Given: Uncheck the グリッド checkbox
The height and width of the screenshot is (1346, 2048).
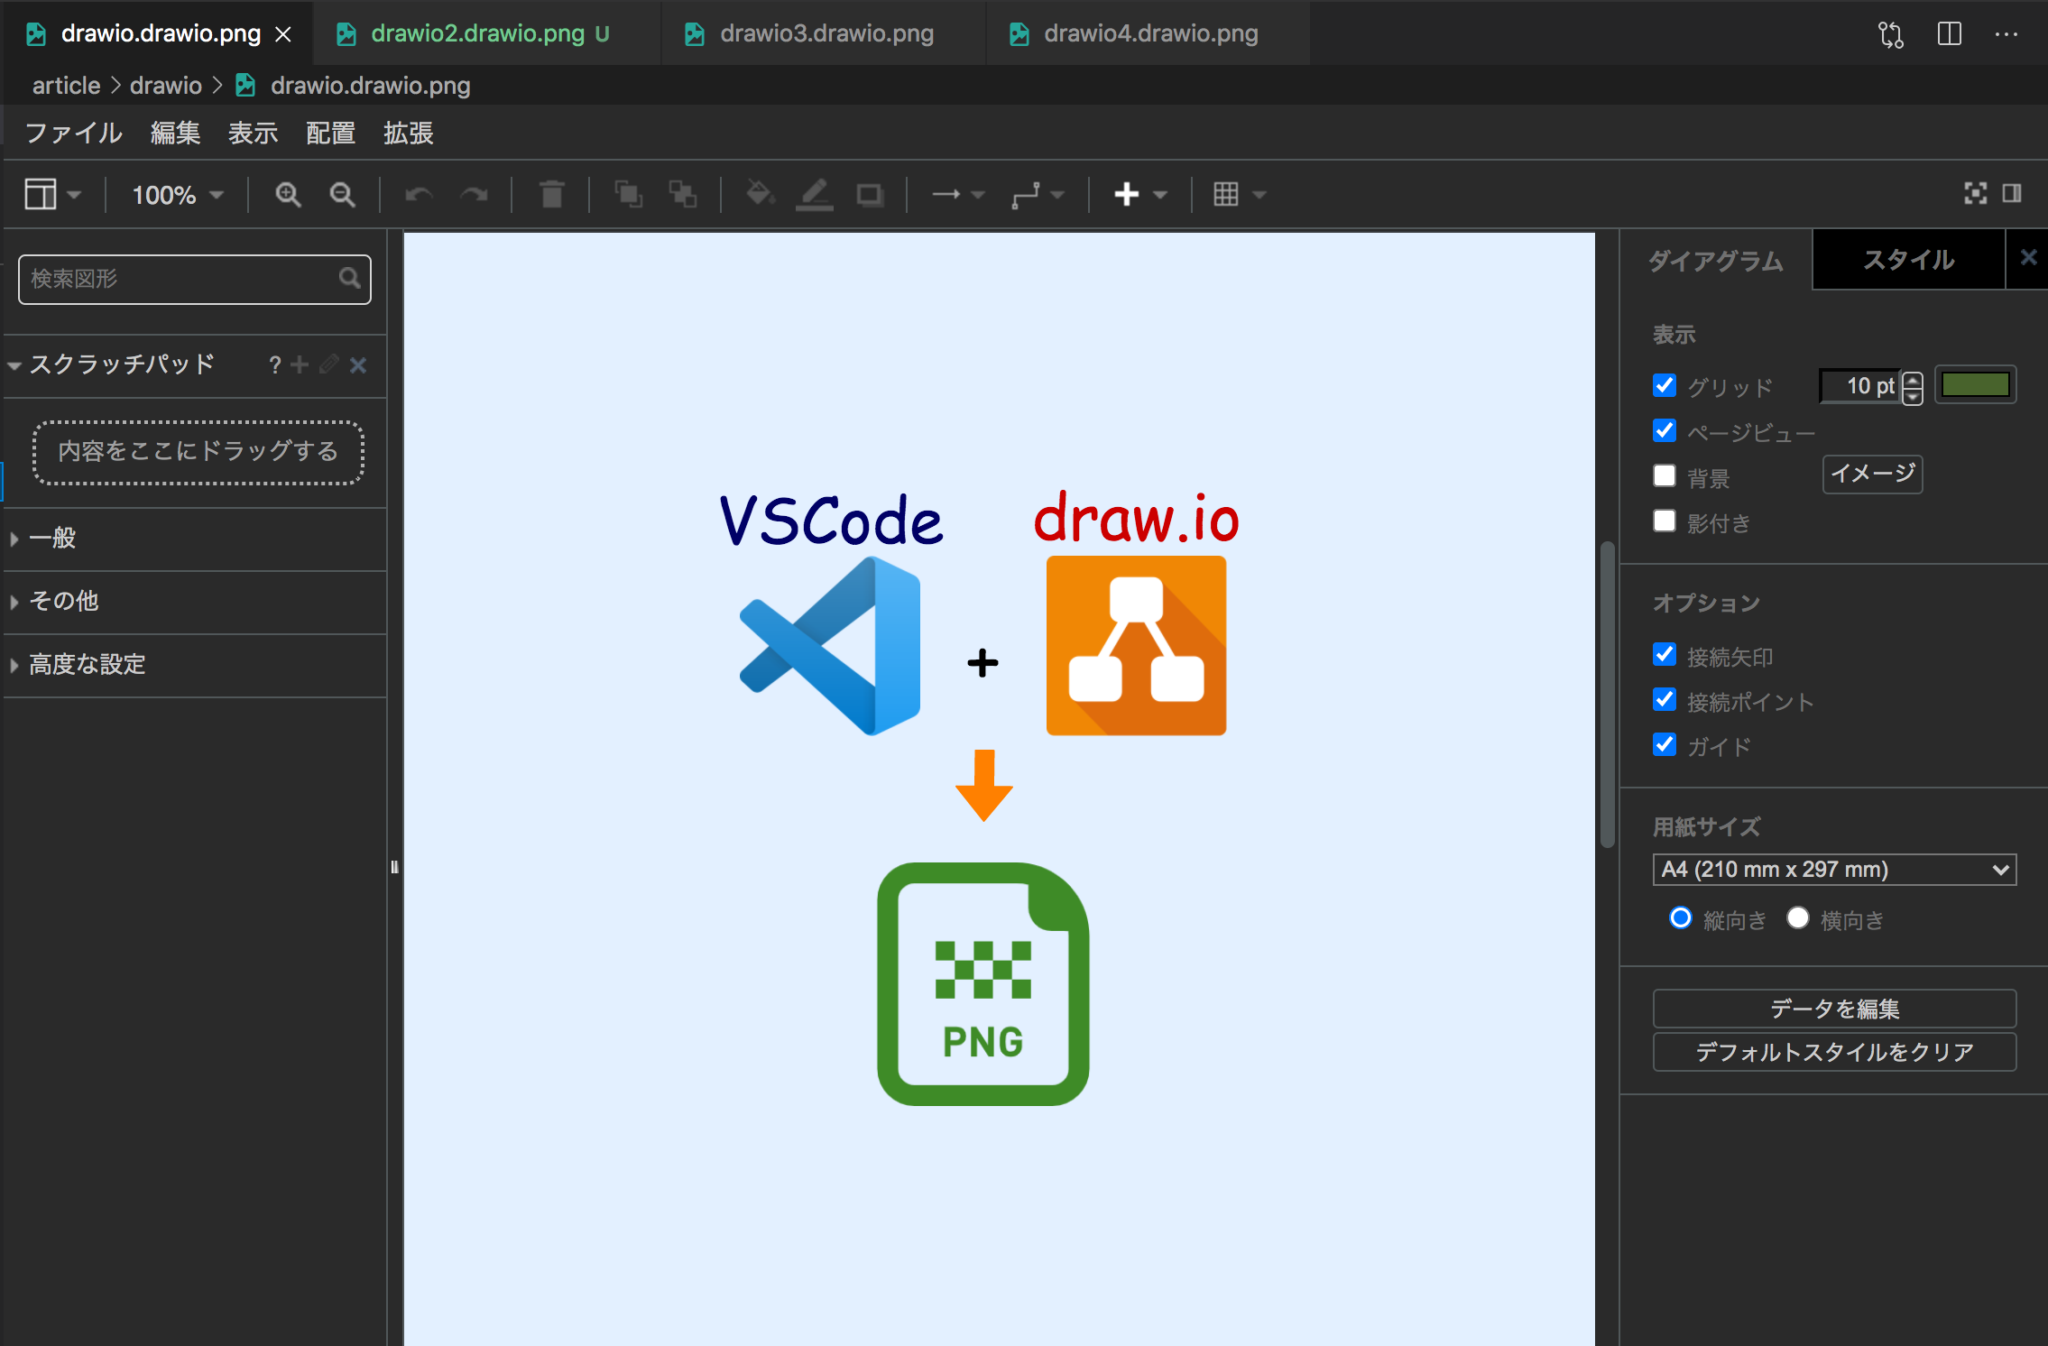Looking at the screenshot, I should point(1664,385).
